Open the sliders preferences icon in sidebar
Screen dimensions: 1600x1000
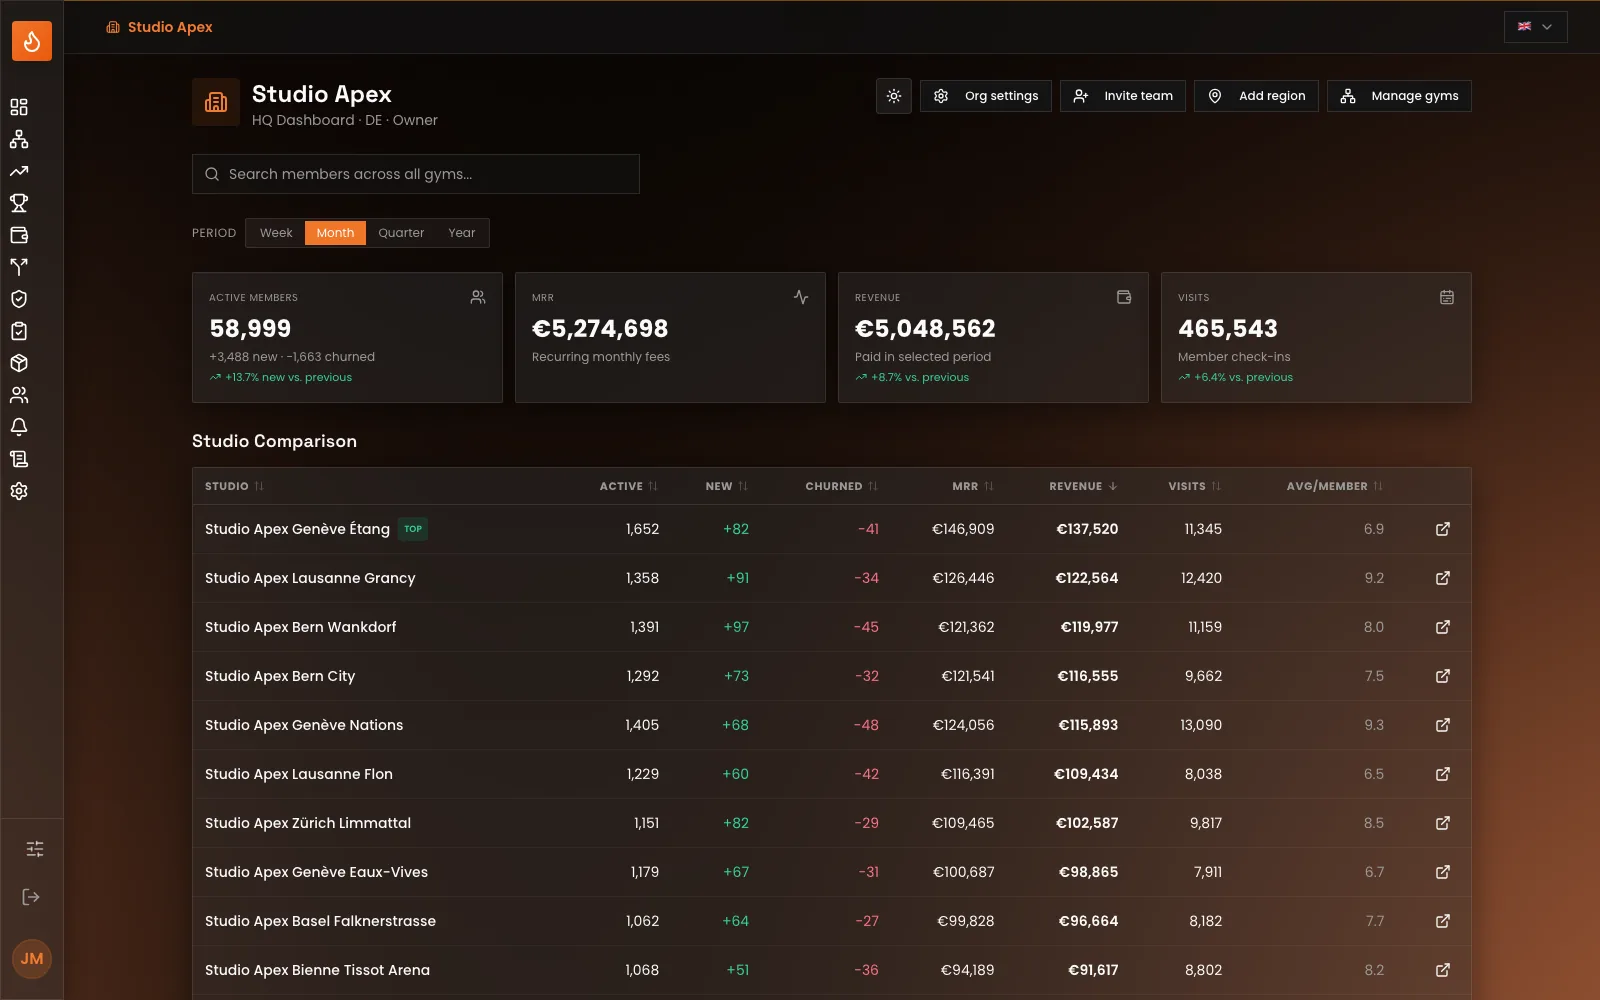tap(34, 849)
